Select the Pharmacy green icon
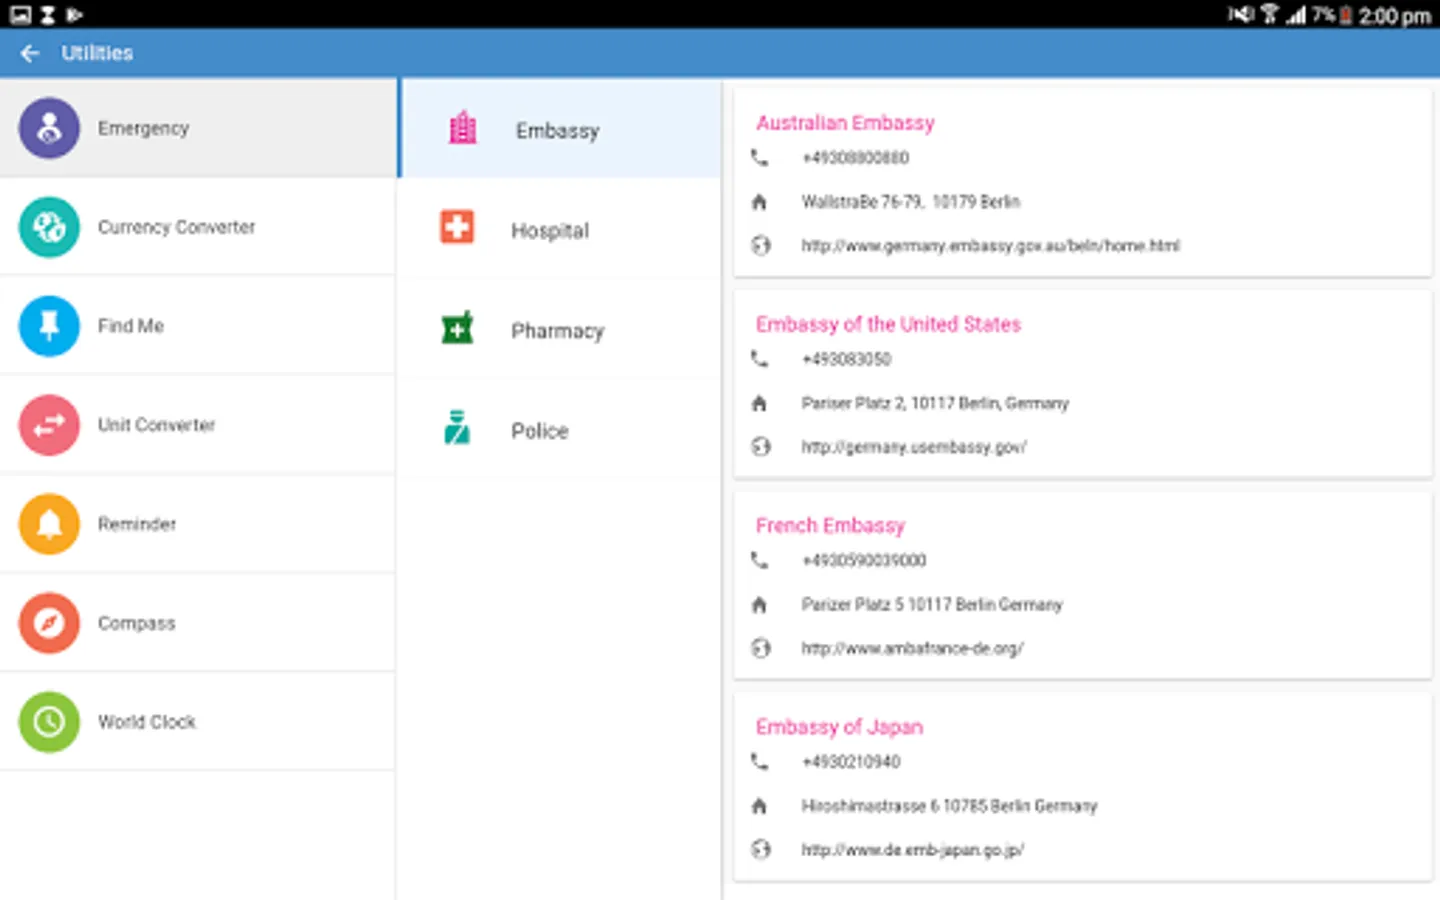1440x900 pixels. click(457, 327)
